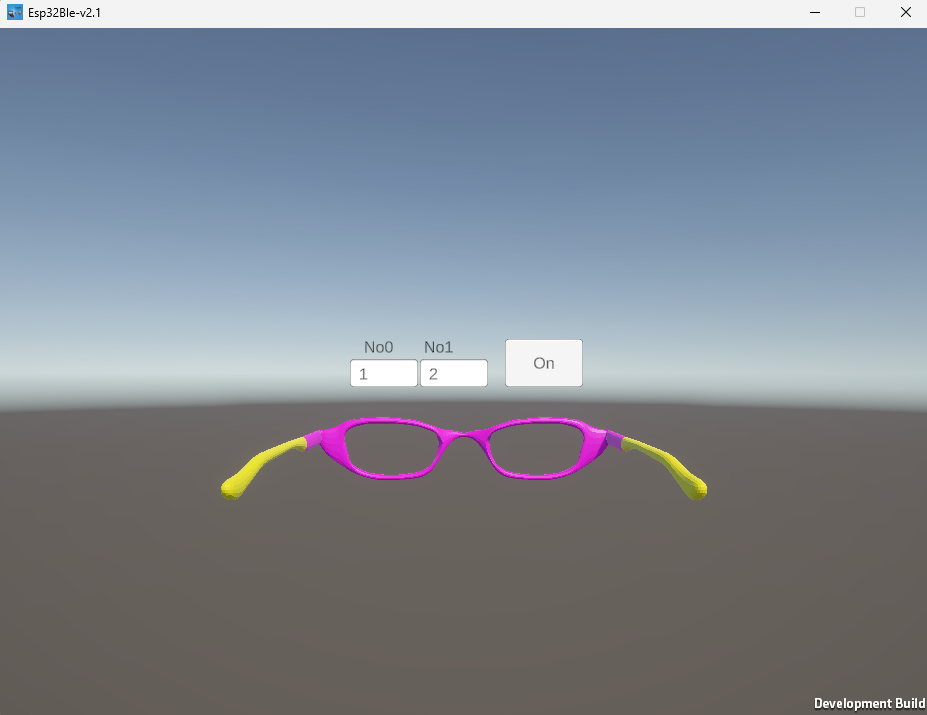Click the No0 text label
The image size is (927, 715).
tap(378, 347)
